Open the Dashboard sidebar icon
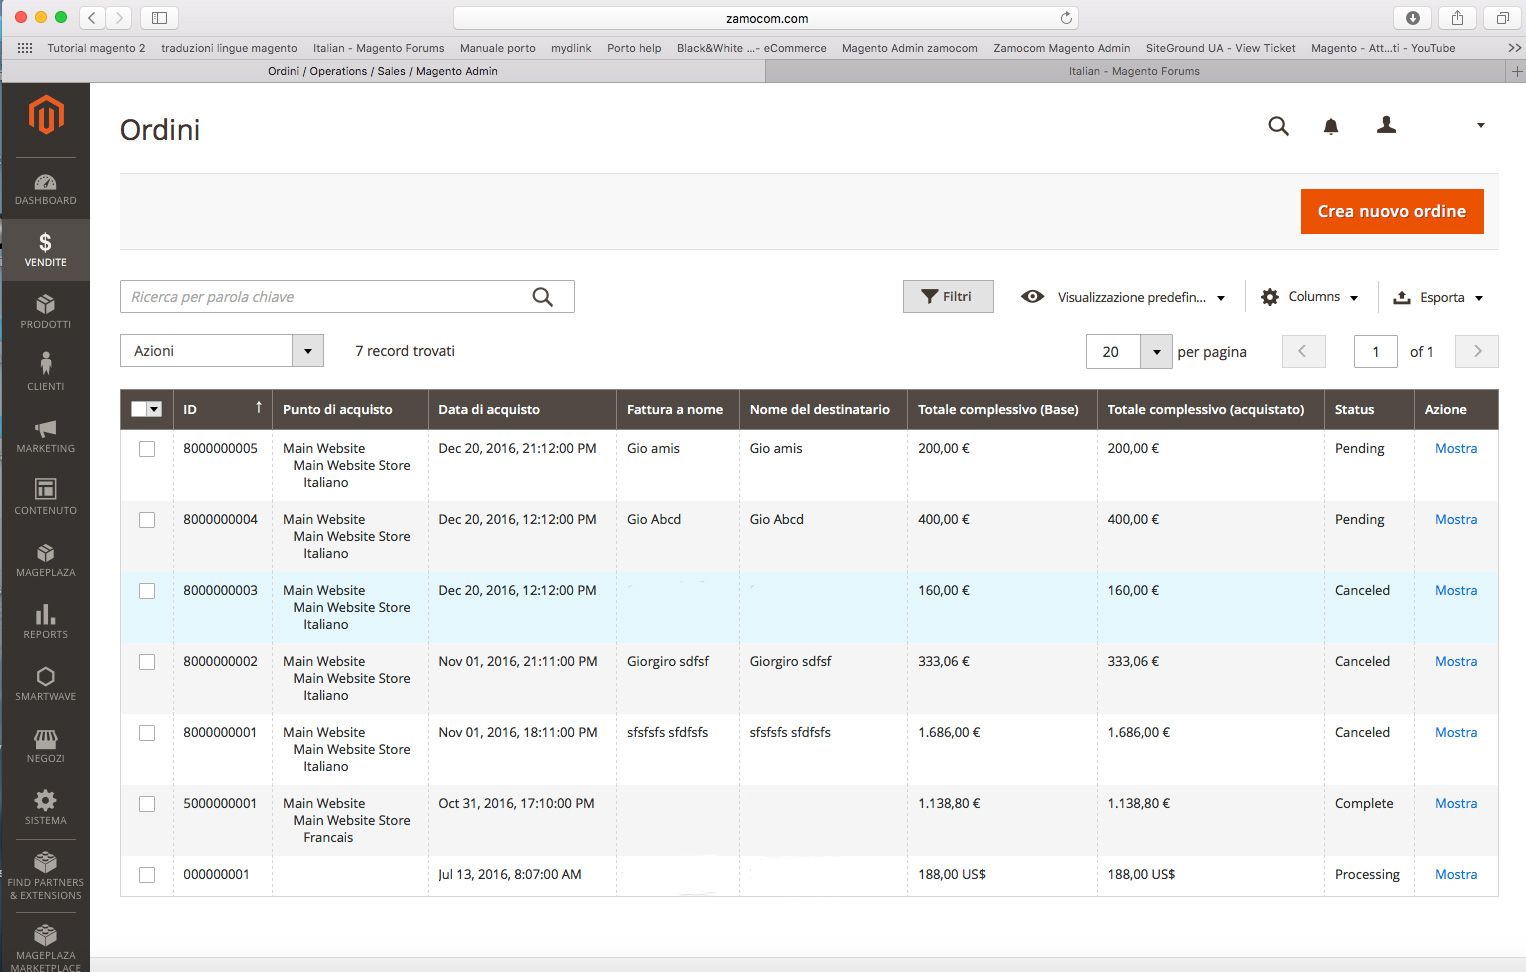The image size is (1526, 972). [x=45, y=189]
